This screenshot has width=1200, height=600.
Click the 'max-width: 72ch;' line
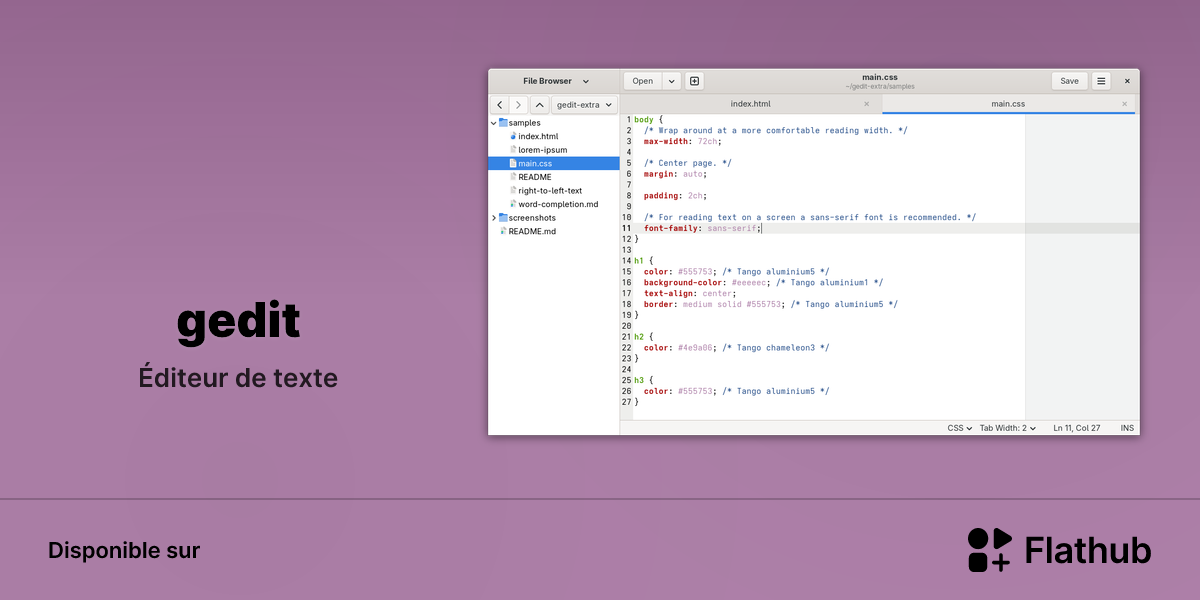coord(682,141)
